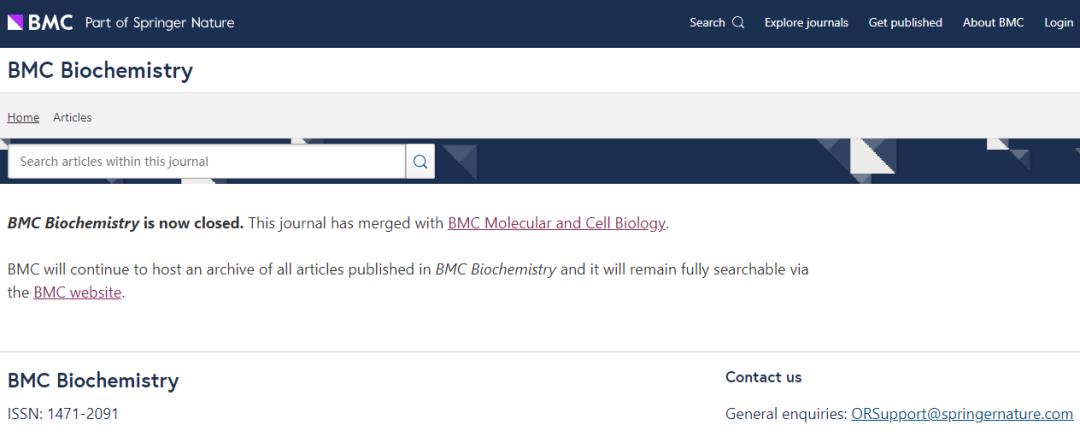Screen dimensions: 1080x437
Task: Select the BMC Biochemistry footer heading
Action: (x=93, y=380)
